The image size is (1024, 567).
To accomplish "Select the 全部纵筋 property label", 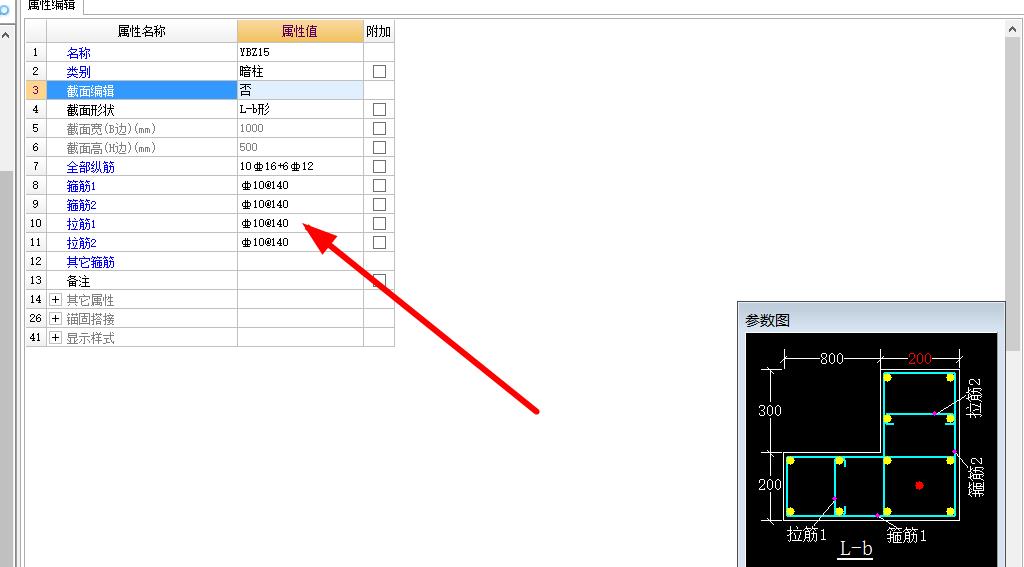I will click(x=90, y=167).
